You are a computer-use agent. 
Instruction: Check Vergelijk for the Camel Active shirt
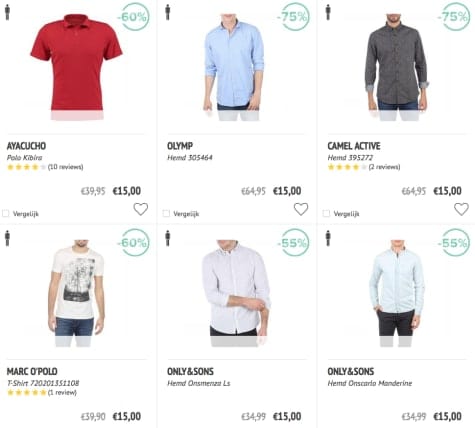pos(326,213)
